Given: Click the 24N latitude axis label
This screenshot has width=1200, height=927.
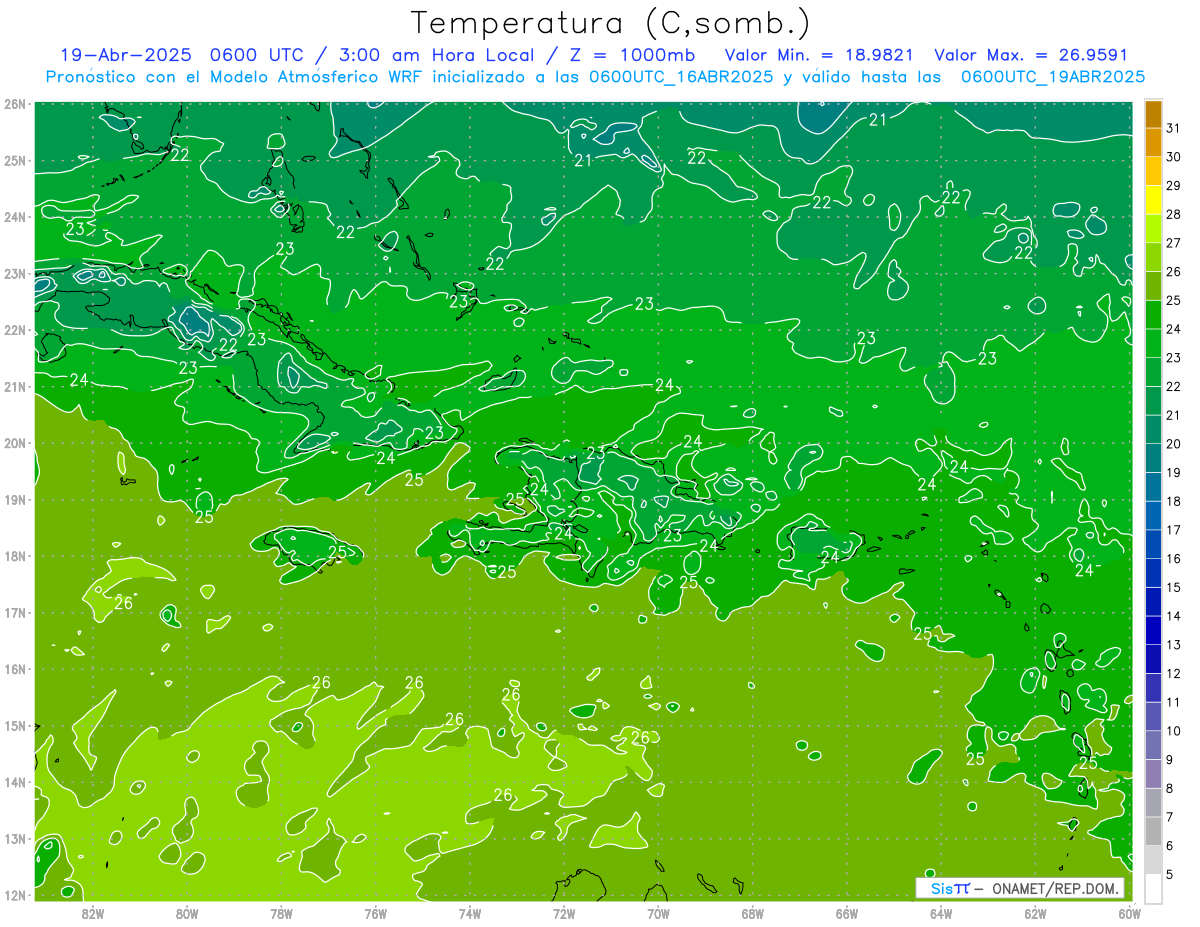Looking at the screenshot, I should [15, 217].
